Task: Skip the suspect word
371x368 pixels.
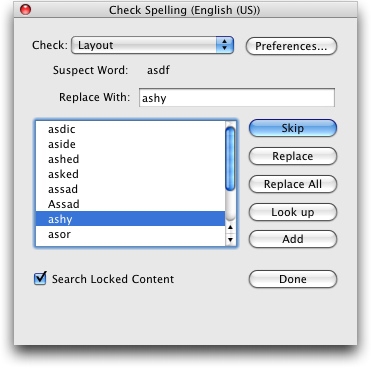Action: tap(293, 128)
